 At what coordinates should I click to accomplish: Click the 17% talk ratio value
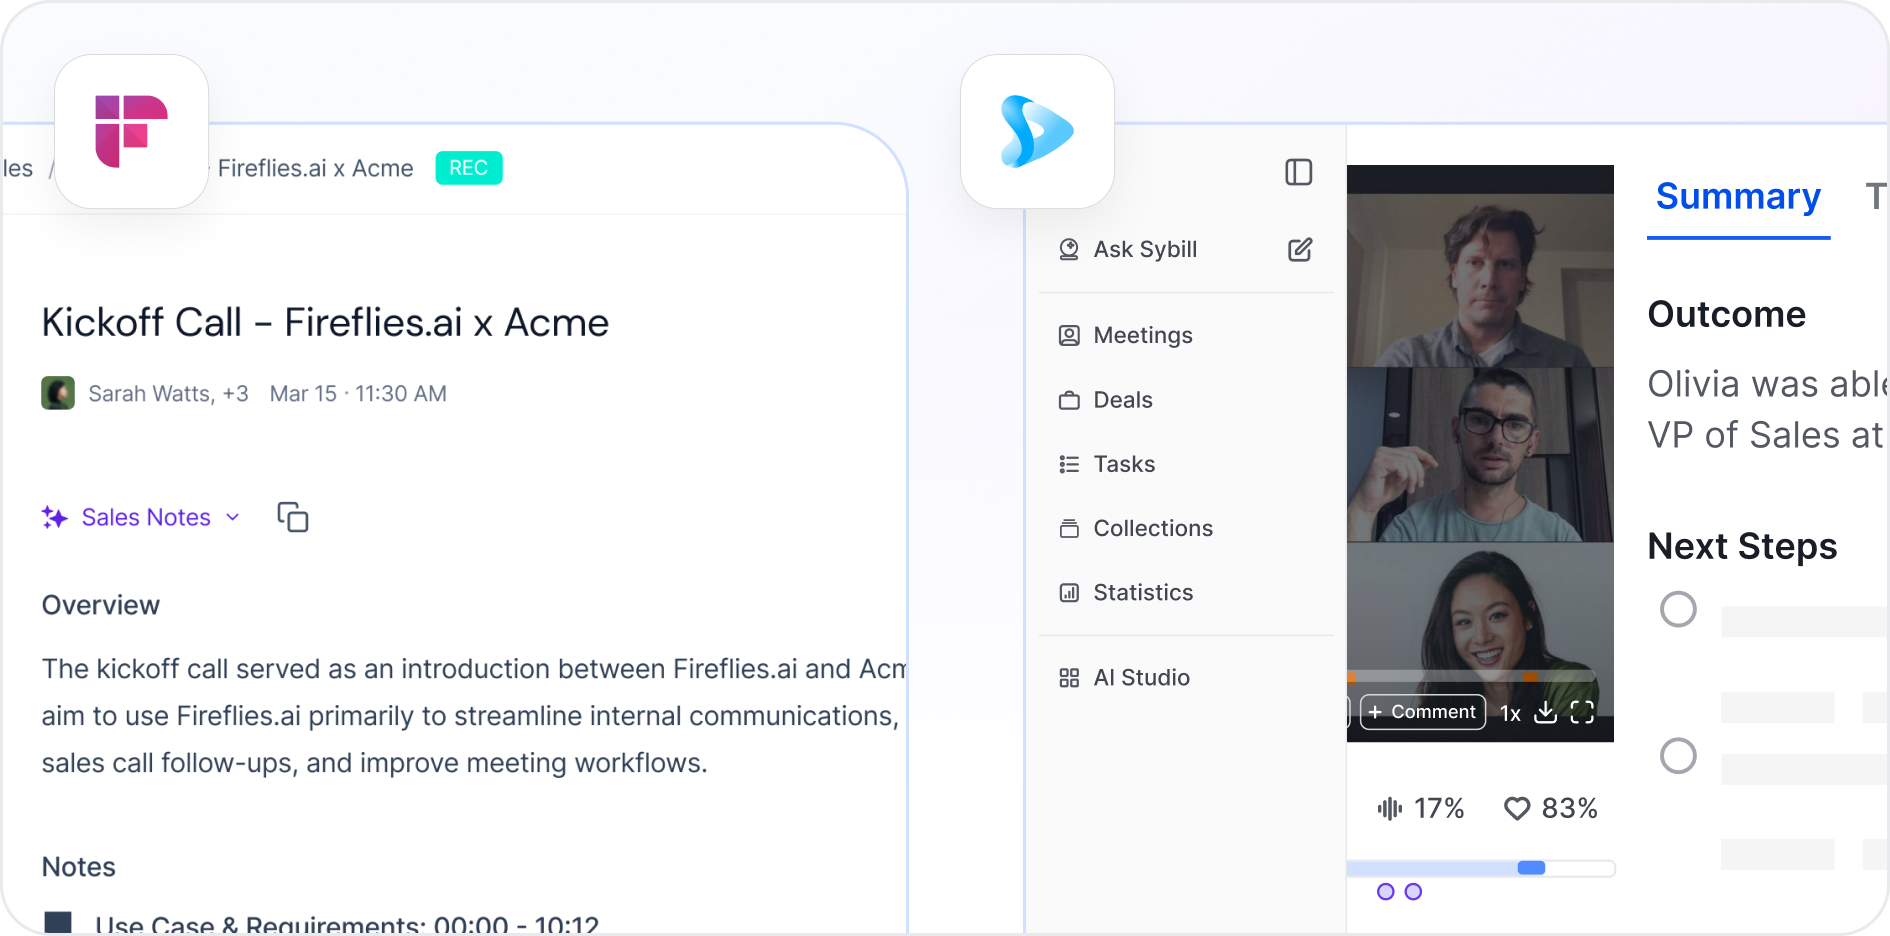pyautogui.click(x=1439, y=808)
